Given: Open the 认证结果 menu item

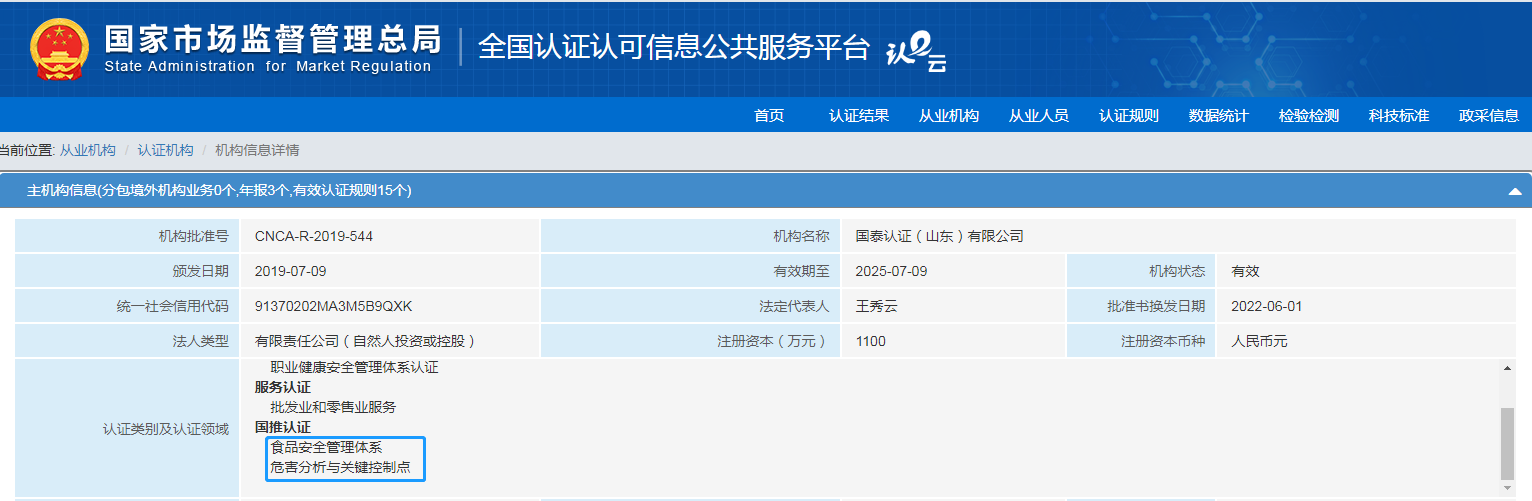Looking at the screenshot, I should (859, 116).
